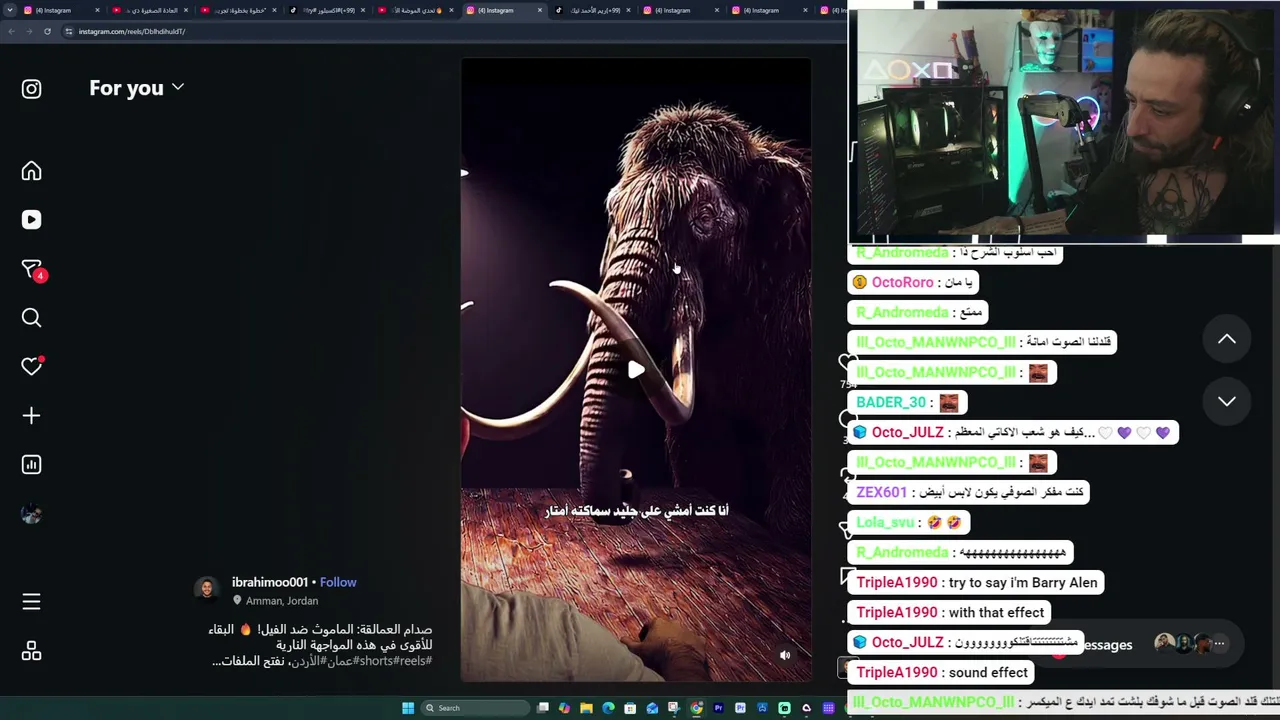Image resolution: width=1280 pixels, height=720 pixels.
Task: Click the "sound effect" chat message
Action: (x=988, y=672)
